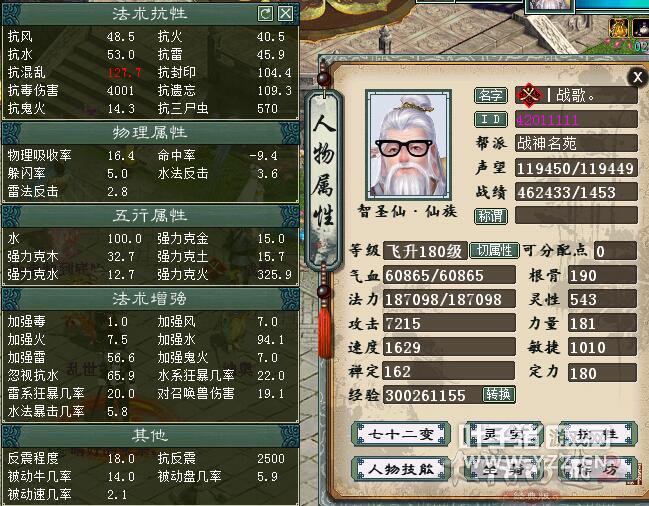Open the 称谓 title selector
Image resolution: width=649 pixels, height=506 pixels.
click(490, 216)
